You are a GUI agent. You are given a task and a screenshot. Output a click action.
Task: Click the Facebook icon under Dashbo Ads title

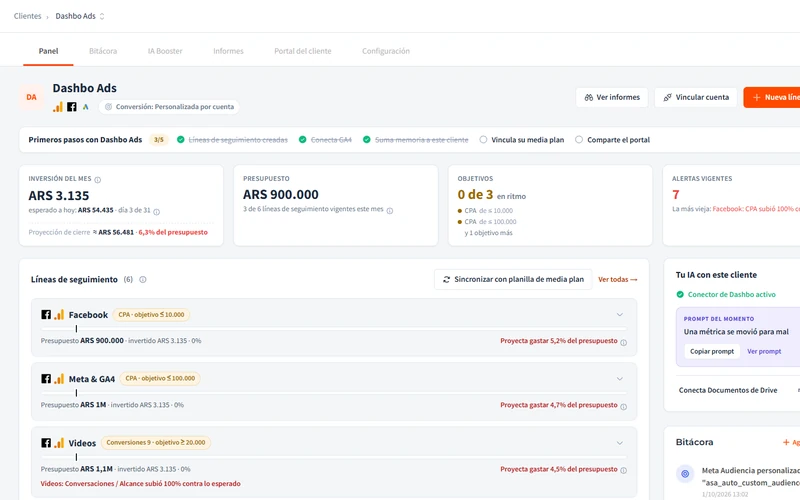click(x=72, y=107)
